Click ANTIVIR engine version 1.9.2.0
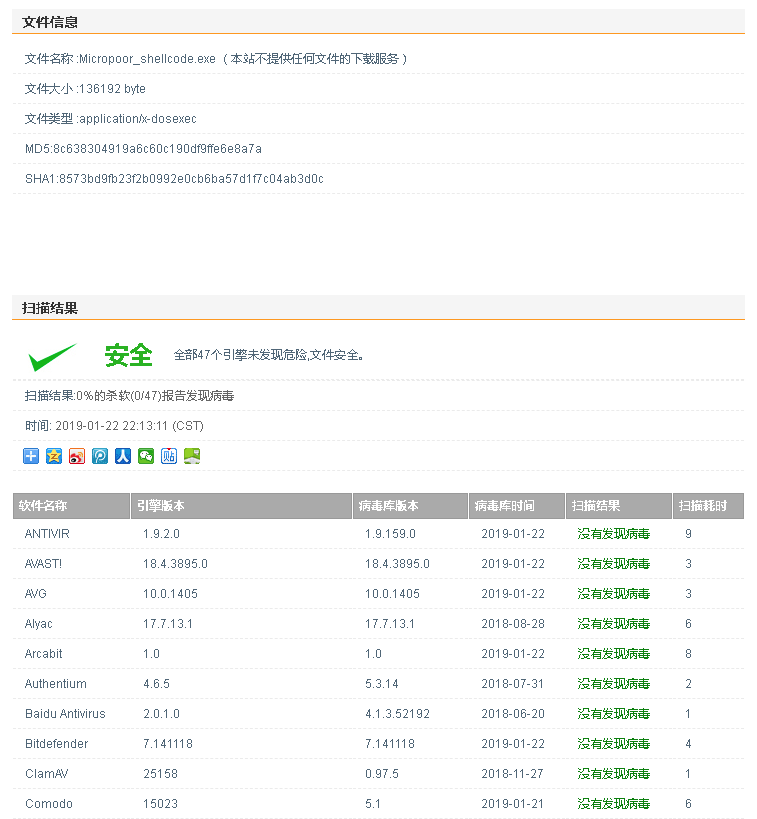This screenshot has height=819, width=757. [161, 534]
